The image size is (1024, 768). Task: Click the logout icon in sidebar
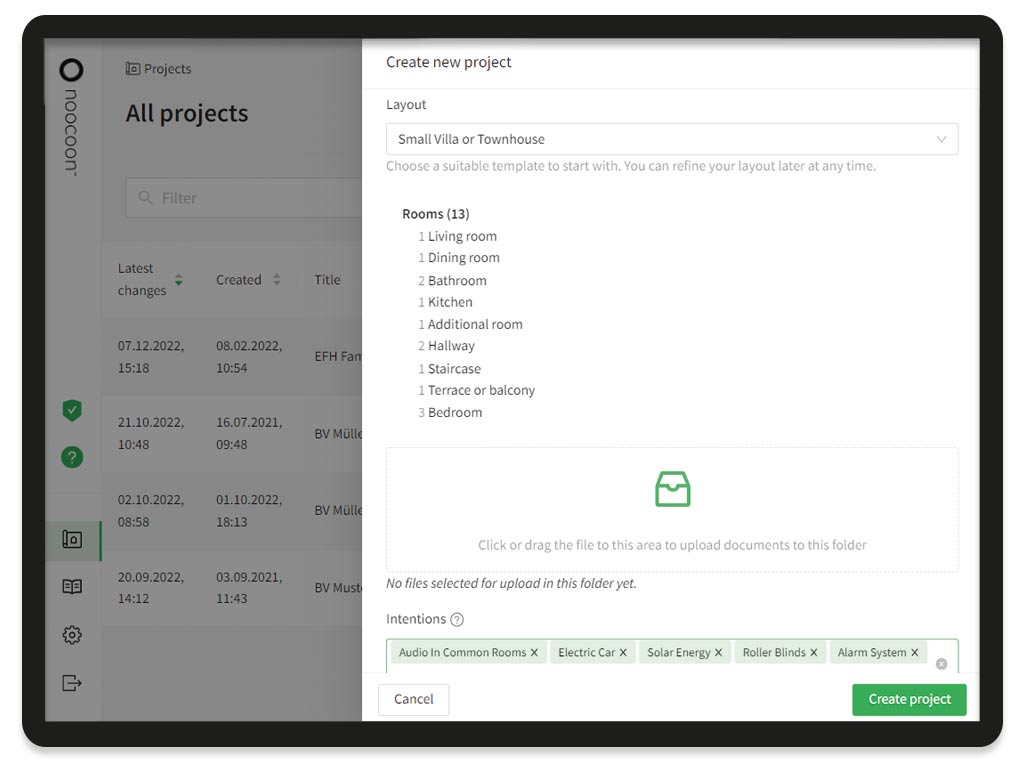point(72,683)
